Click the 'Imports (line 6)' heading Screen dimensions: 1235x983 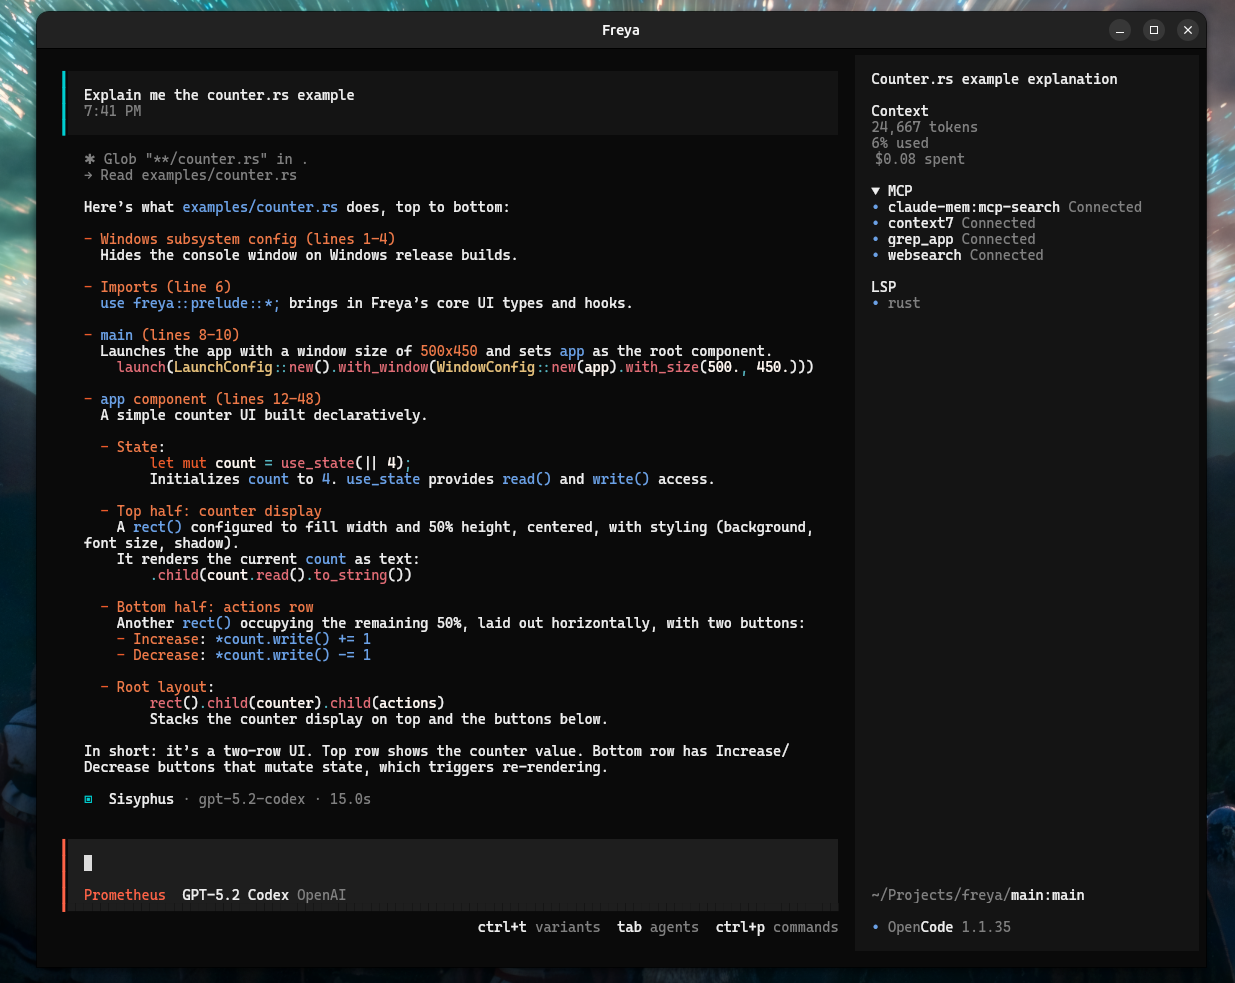[165, 287]
